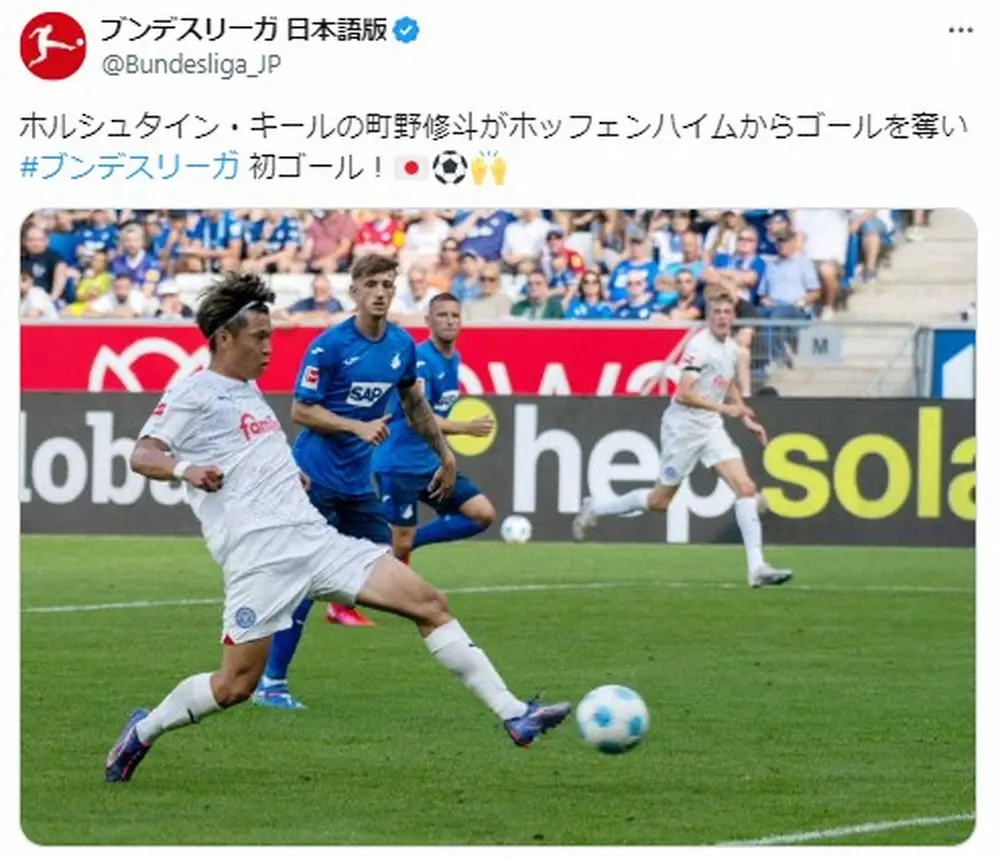Image resolution: width=1000 pixels, height=858 pixels.
Task: Open the ブンデスリーガ 日本語版 profile name
Action: pyautogui.click(x=244, y=29)
